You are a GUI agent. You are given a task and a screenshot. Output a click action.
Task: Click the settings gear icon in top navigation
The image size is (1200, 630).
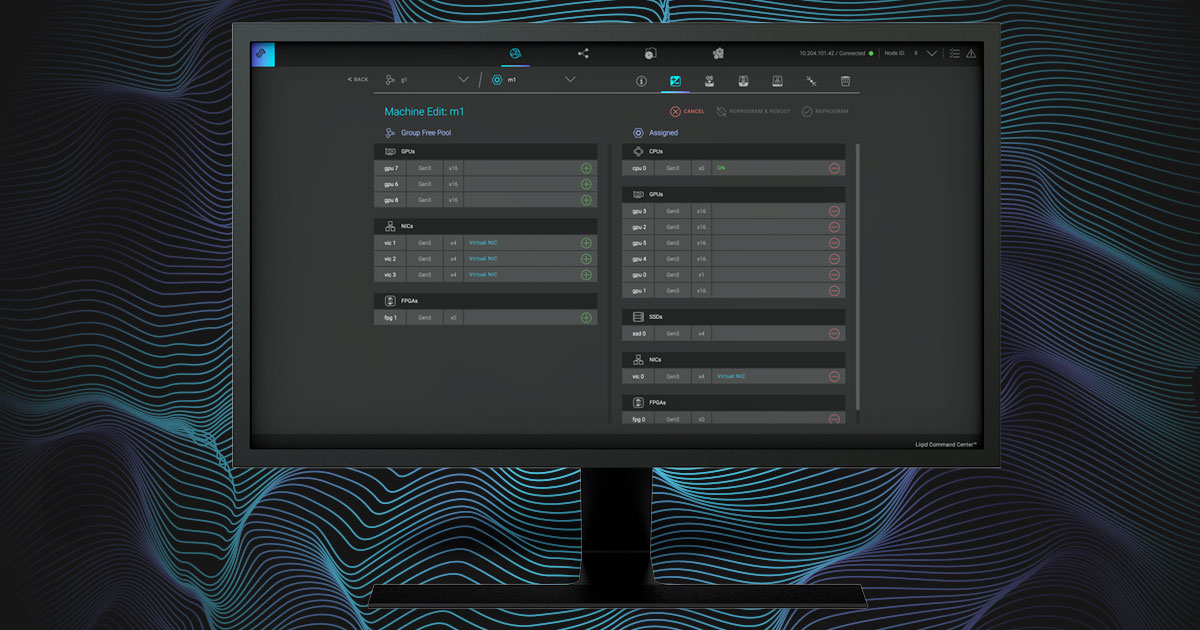[x=718, y=53]
